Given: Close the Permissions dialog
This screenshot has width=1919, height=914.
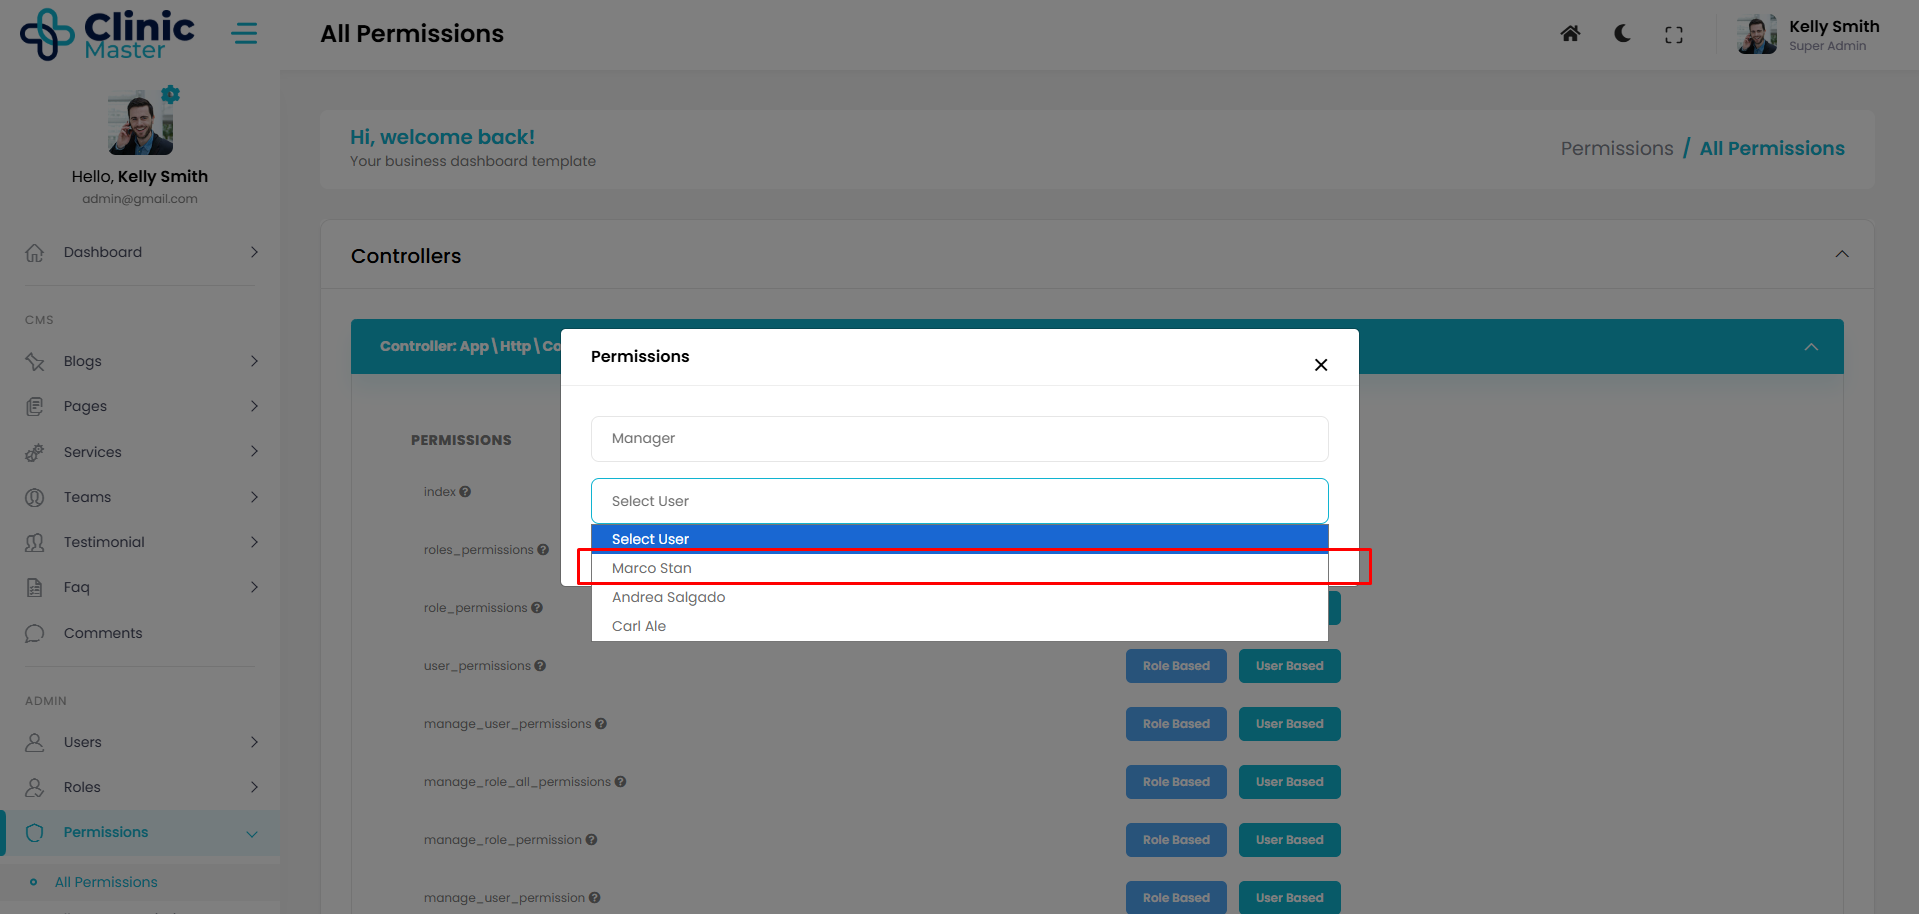Looking at the screenshot, I should [1320, 365].
